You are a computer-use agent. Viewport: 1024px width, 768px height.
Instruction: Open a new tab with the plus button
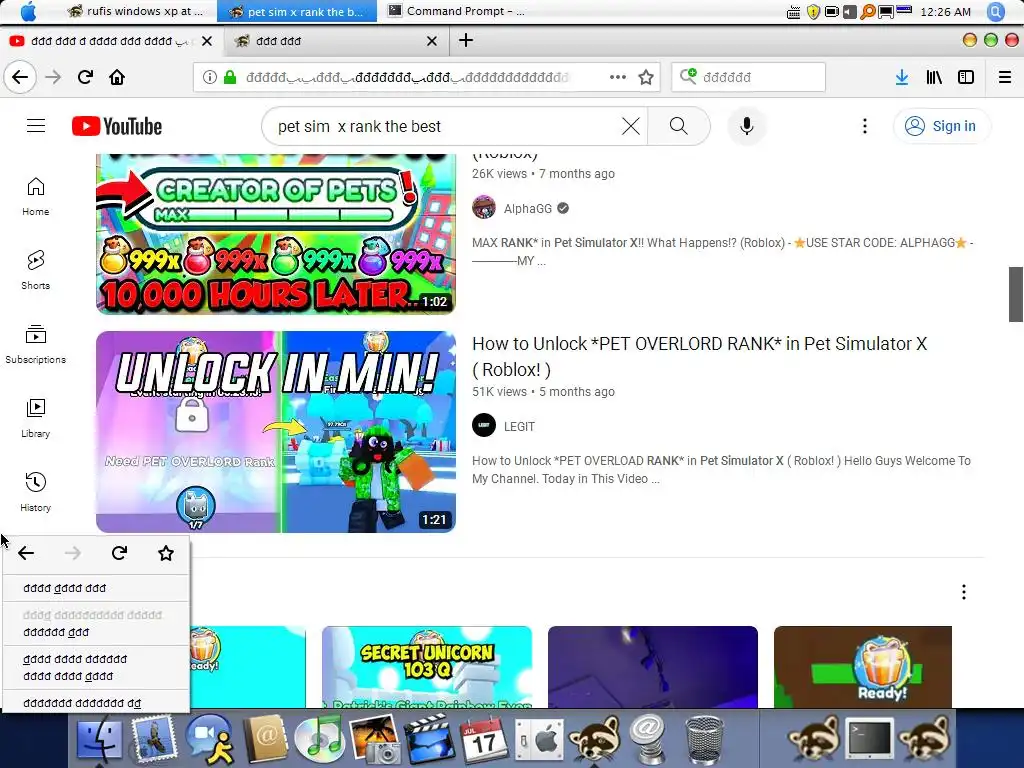click(x=466, y=40)
